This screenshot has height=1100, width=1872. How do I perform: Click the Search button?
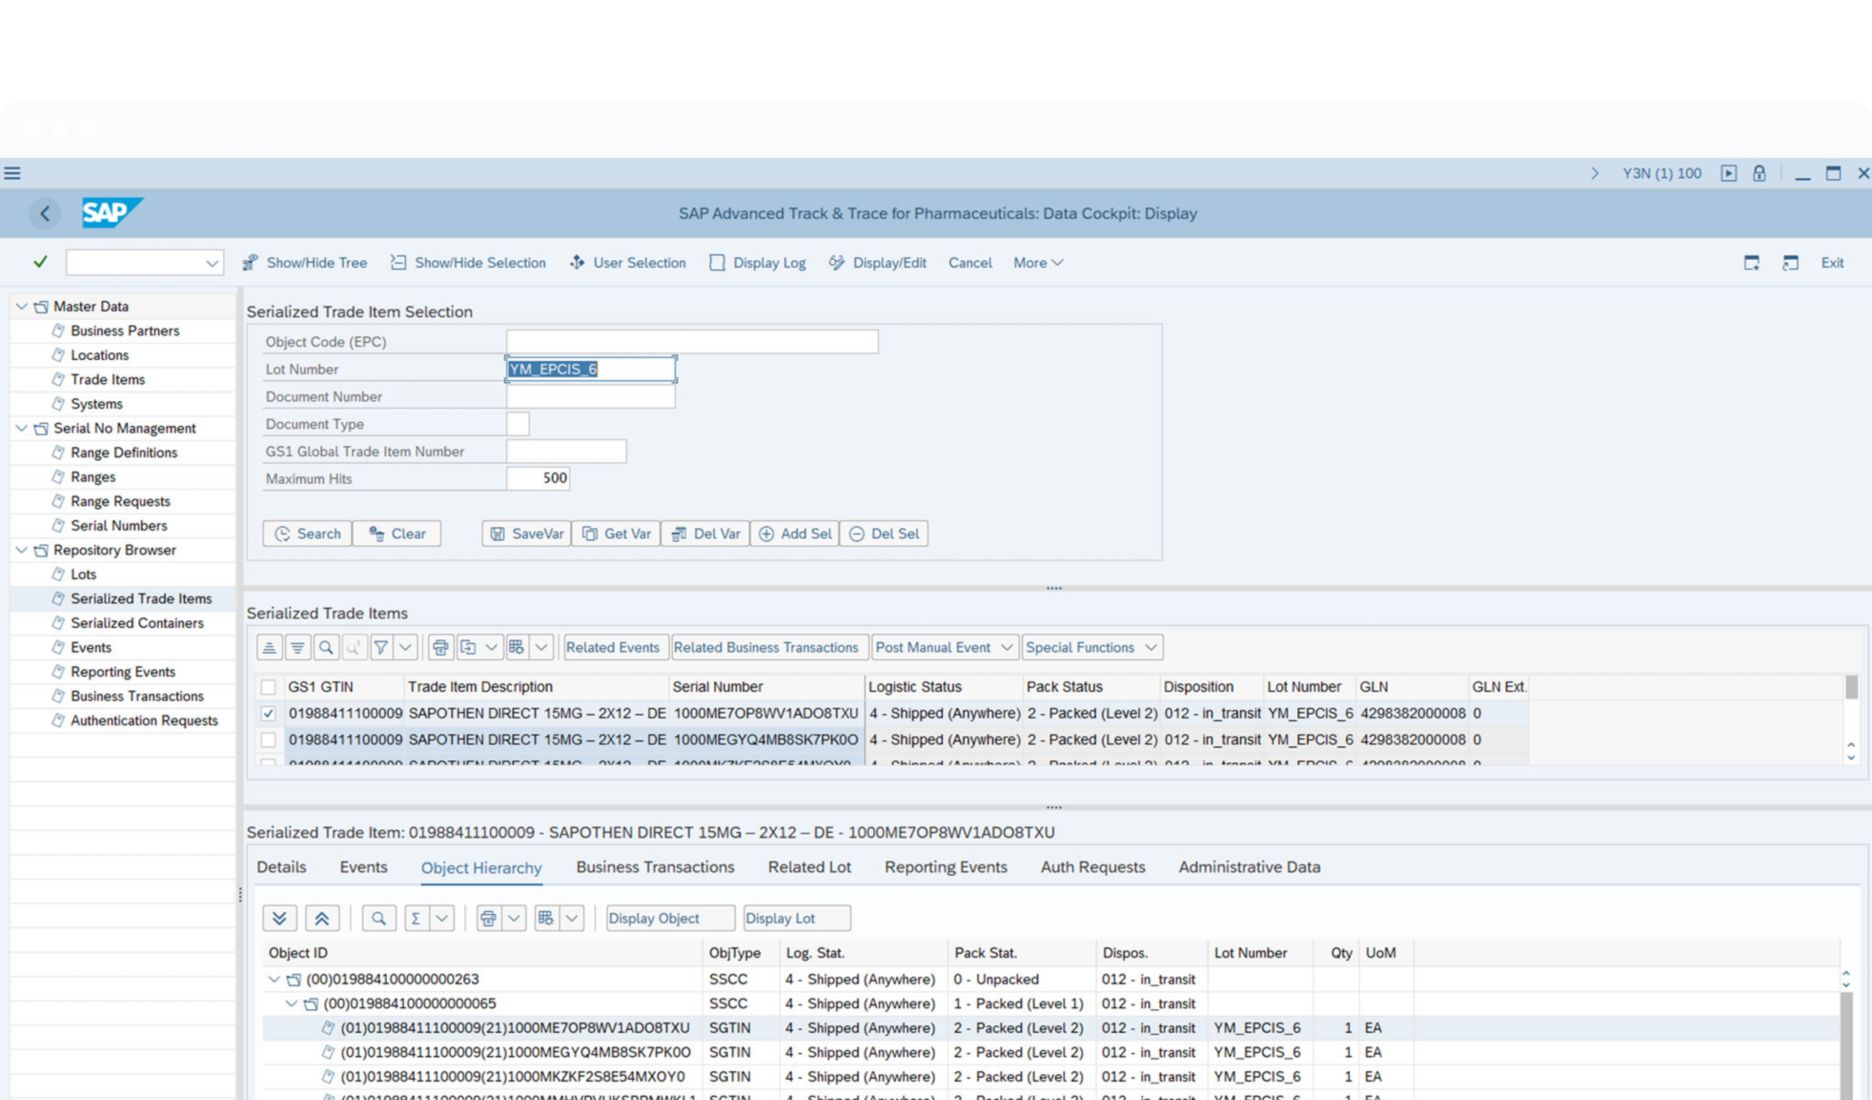coord(307,533)
